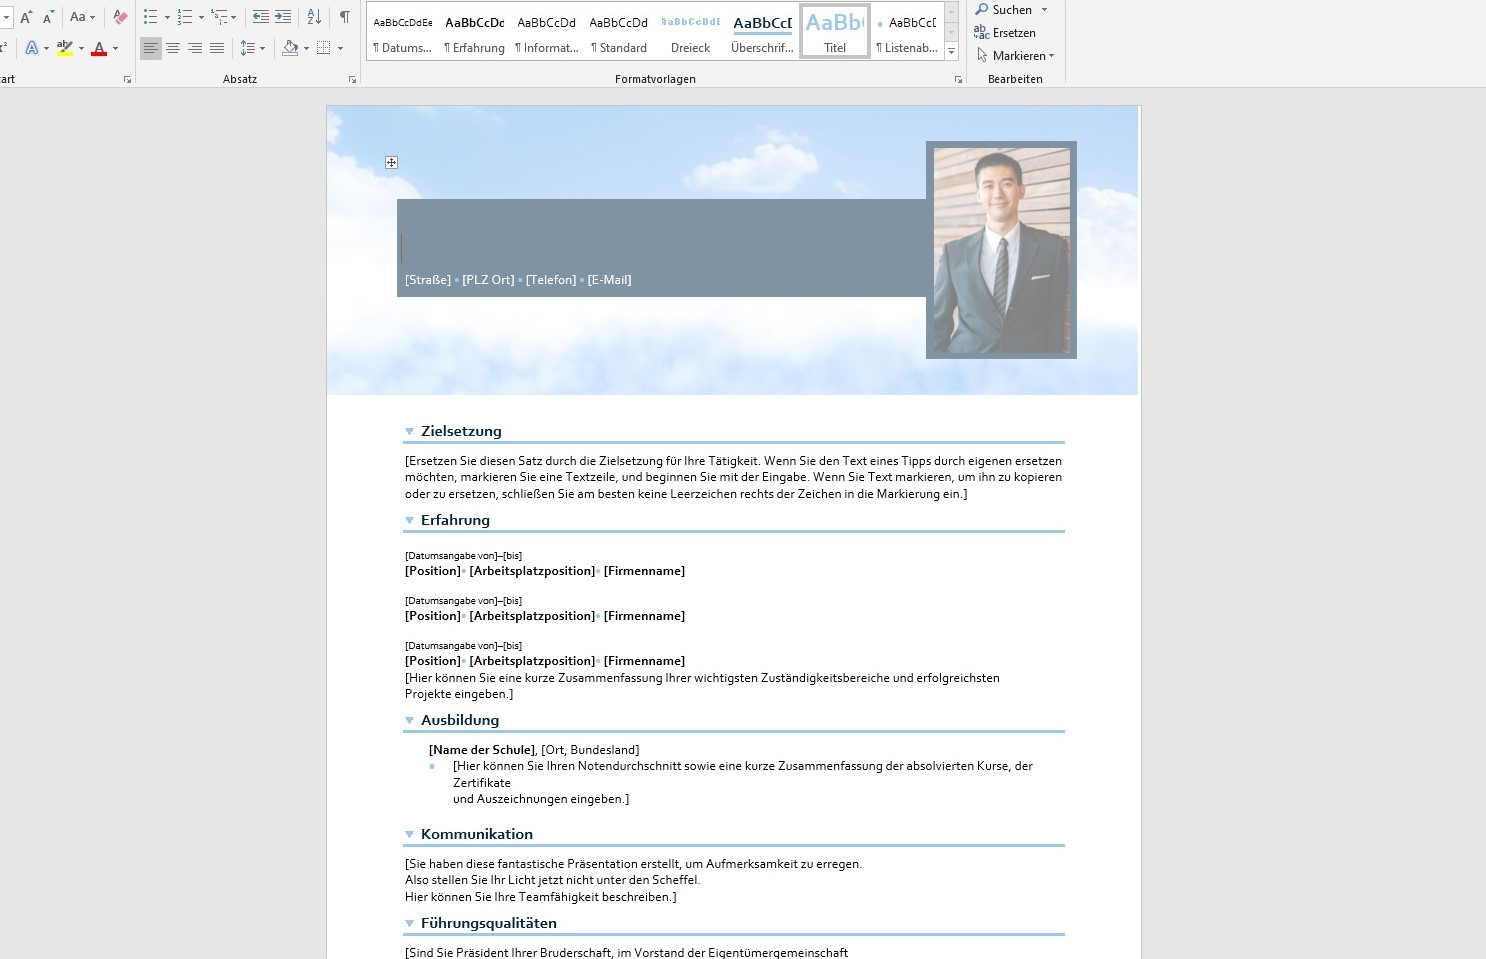Apply the Standard style

[x=619, y=32]
